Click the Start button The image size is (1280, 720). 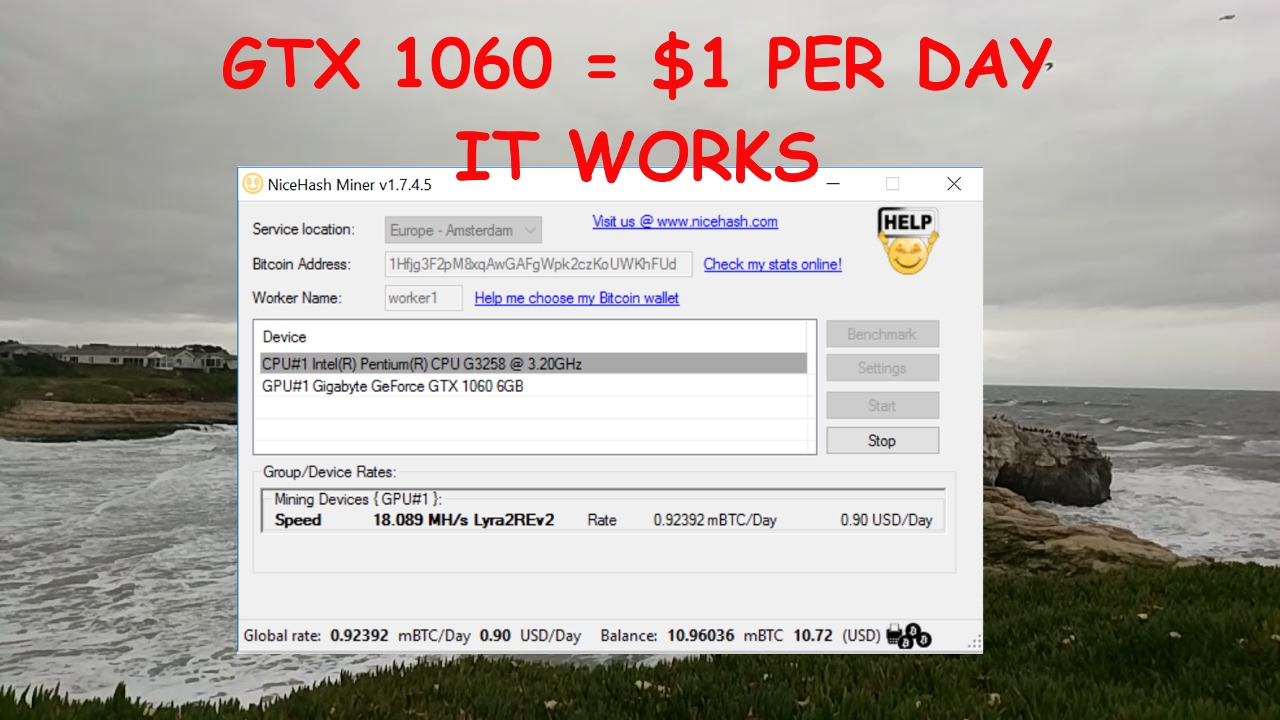[x=882, y=405]
